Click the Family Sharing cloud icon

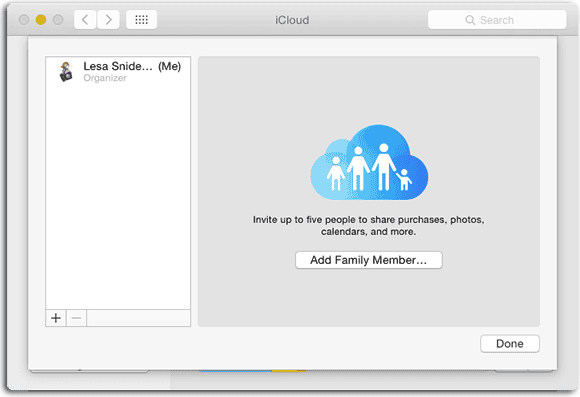click(x=369, y=162)
